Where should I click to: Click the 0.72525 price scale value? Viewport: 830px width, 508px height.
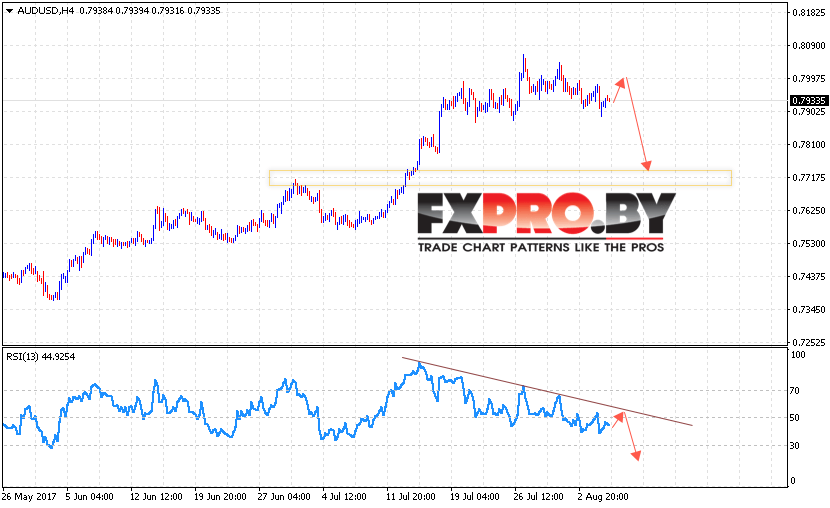(x=809, y=343)
